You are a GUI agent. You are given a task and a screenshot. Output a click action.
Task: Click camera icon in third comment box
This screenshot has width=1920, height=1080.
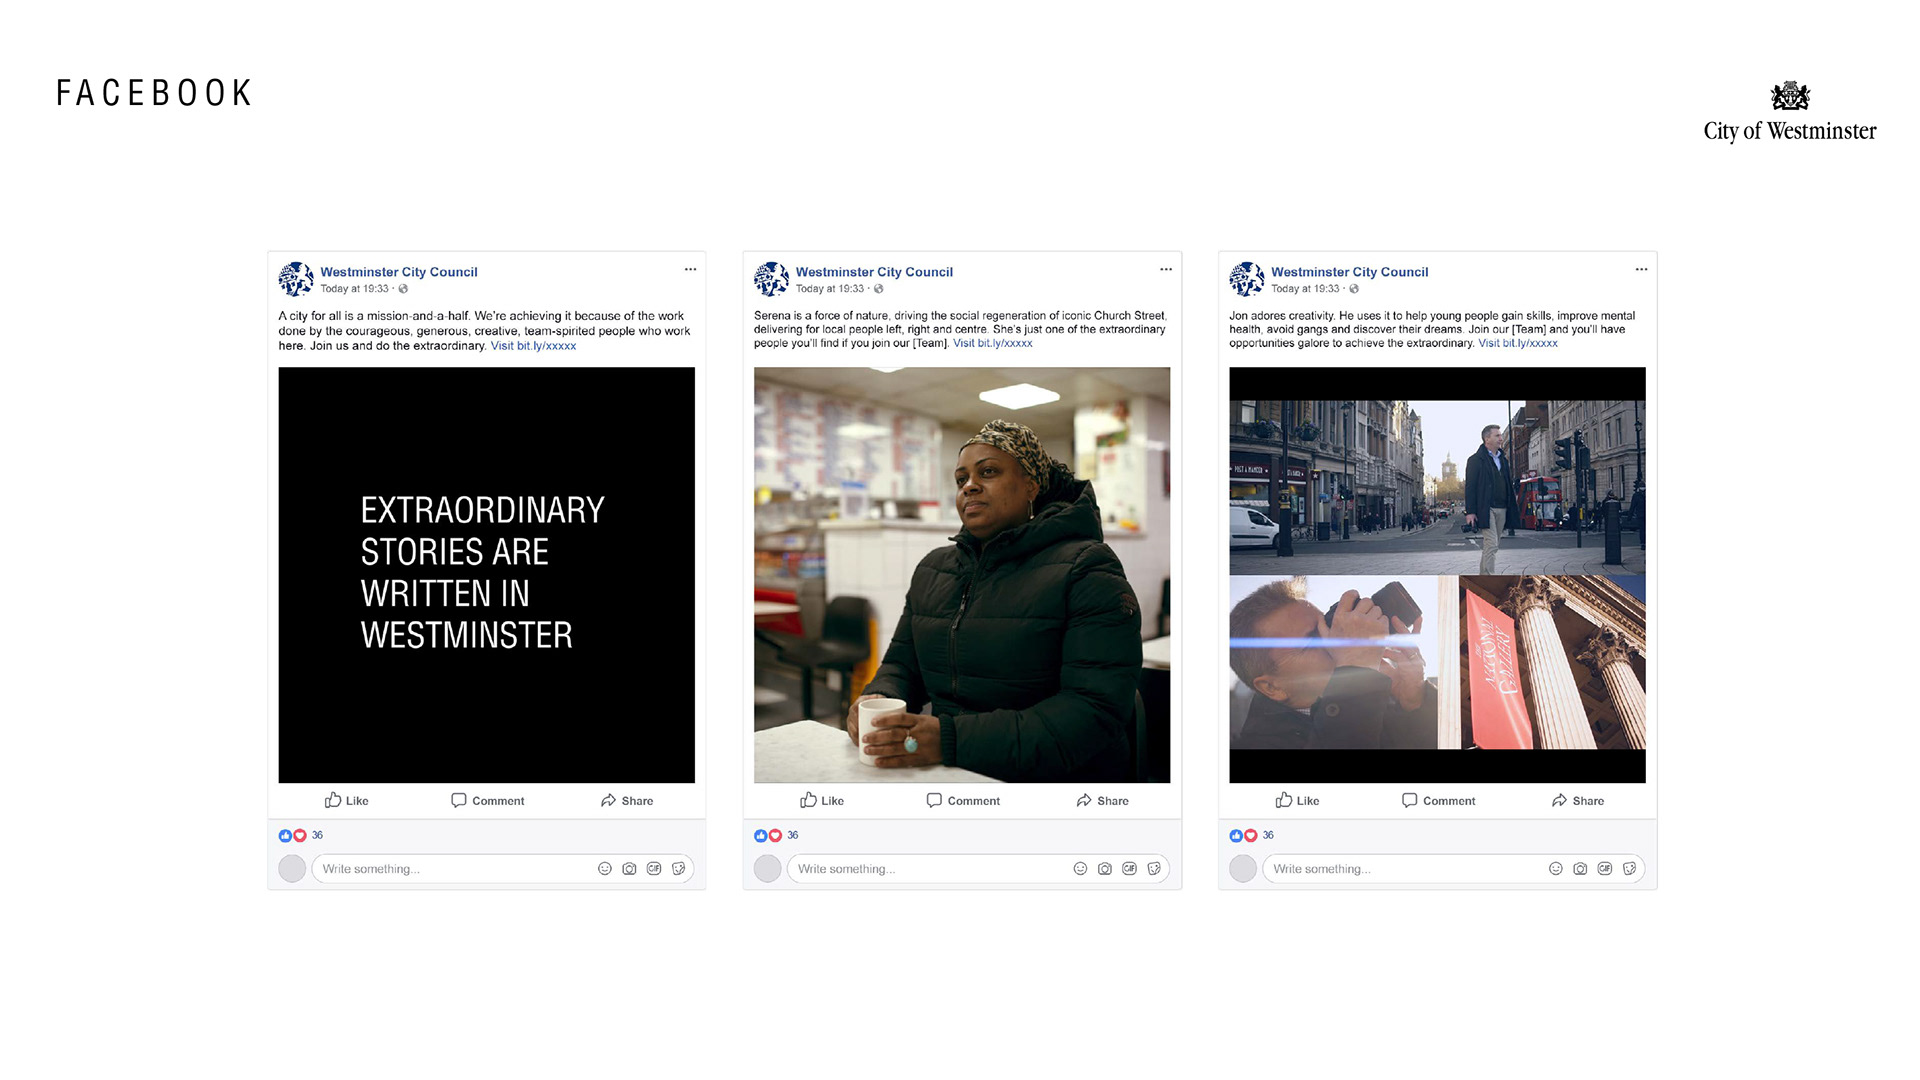(1580, 869)
